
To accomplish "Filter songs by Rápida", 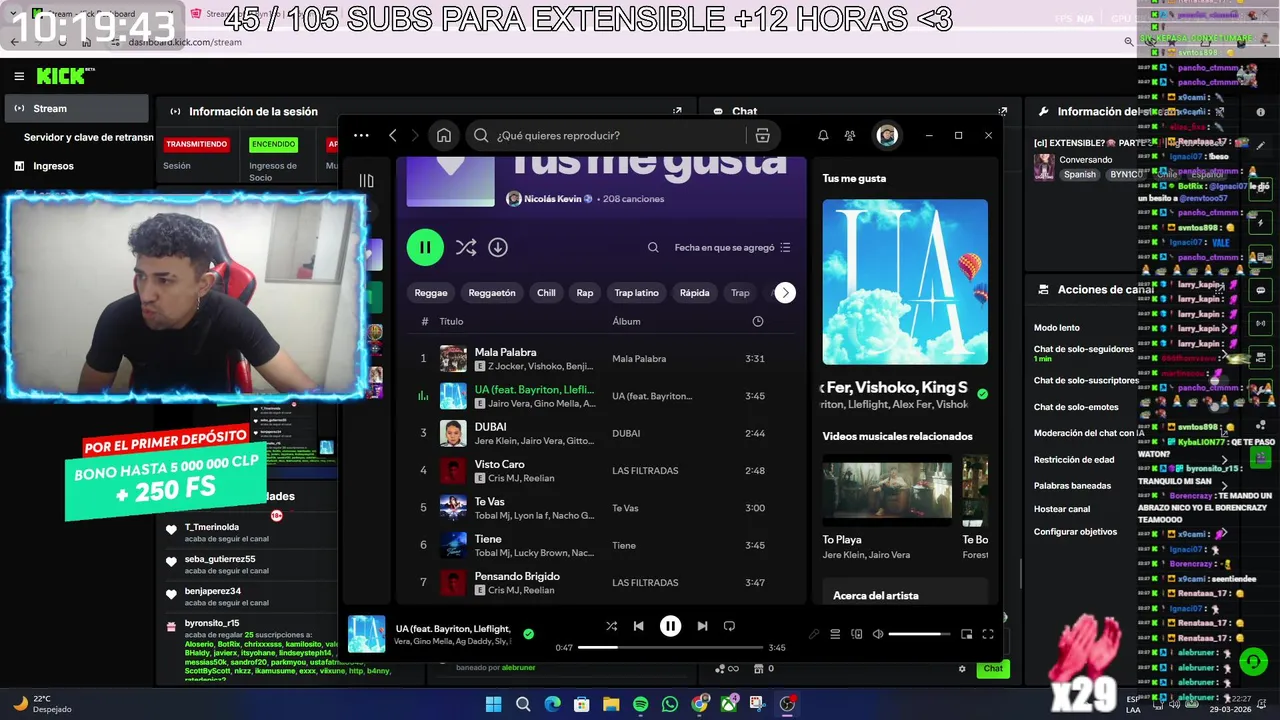I will point(694,293).
